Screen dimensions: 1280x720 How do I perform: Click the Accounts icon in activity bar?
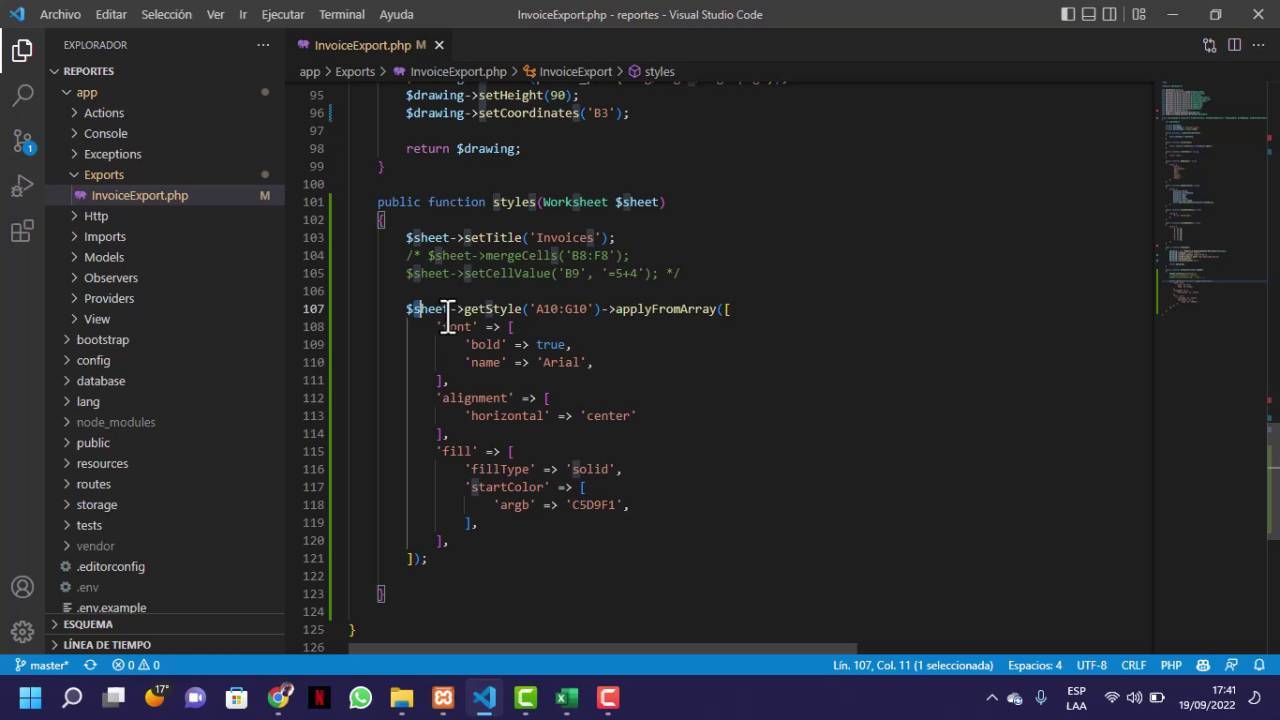point(22,587)
